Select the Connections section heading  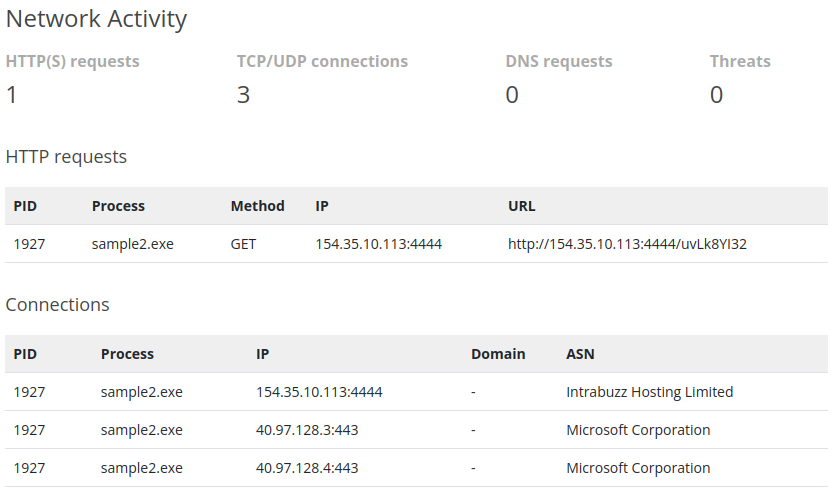coord(57,305)
